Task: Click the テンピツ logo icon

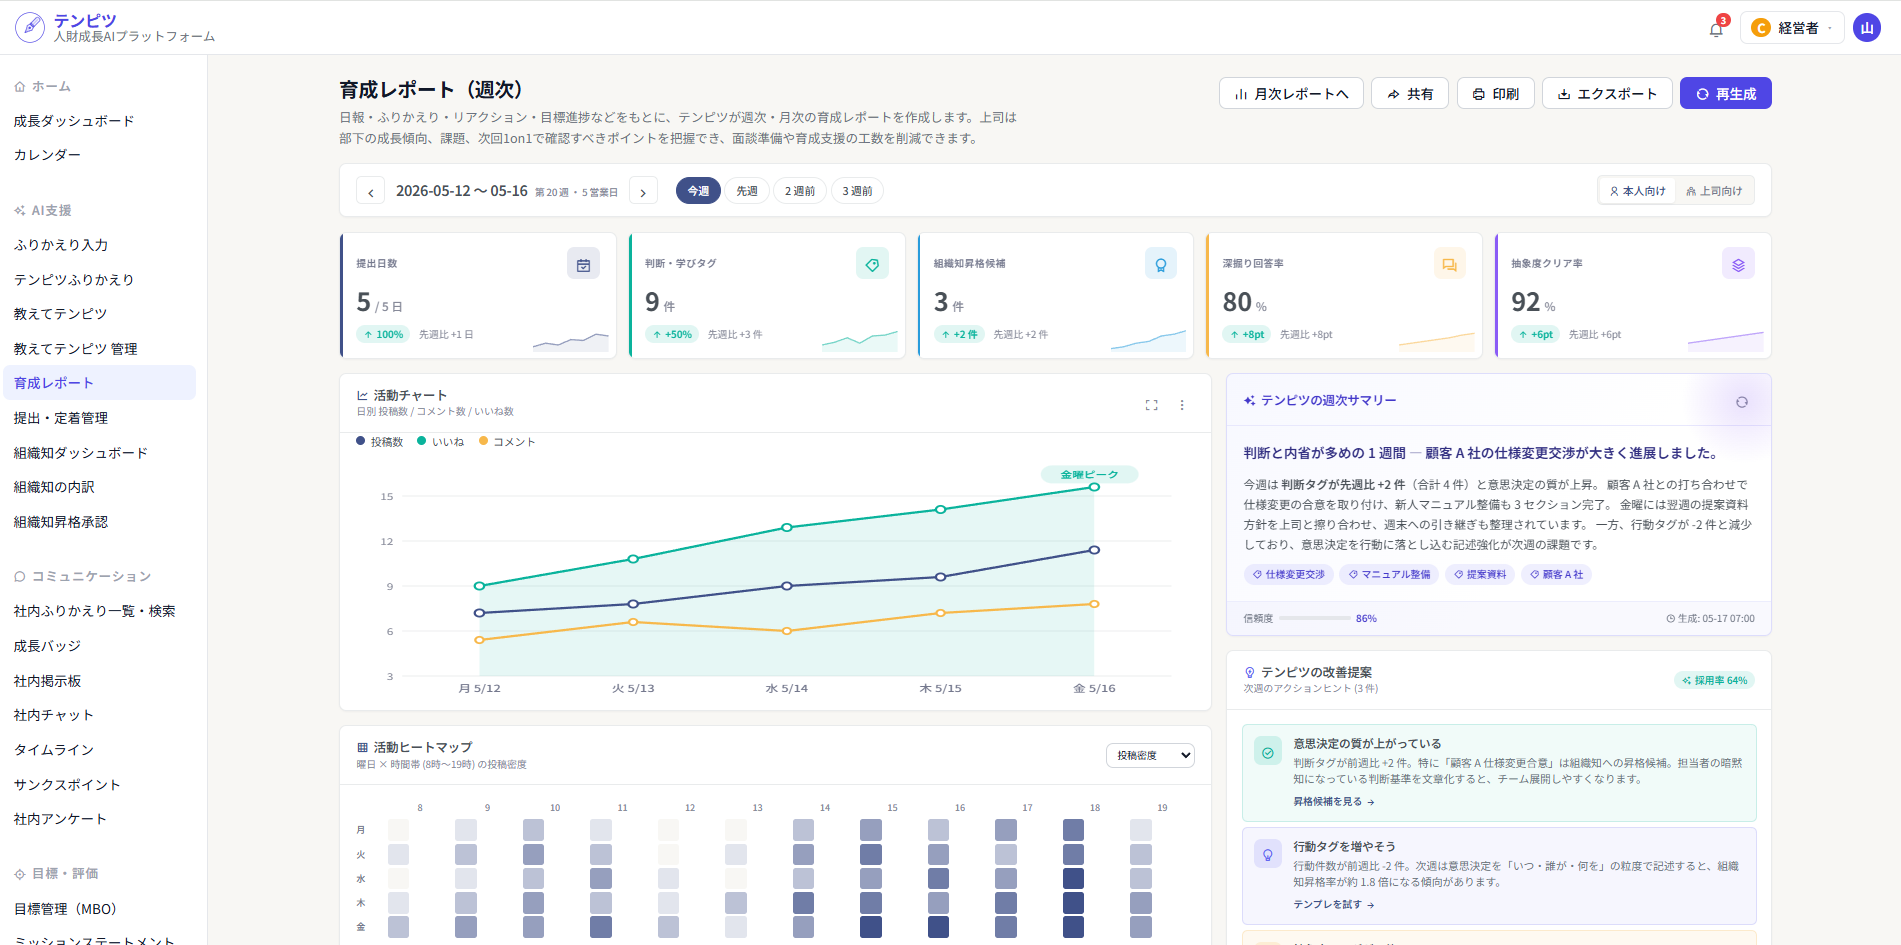Action: (30, 27)
